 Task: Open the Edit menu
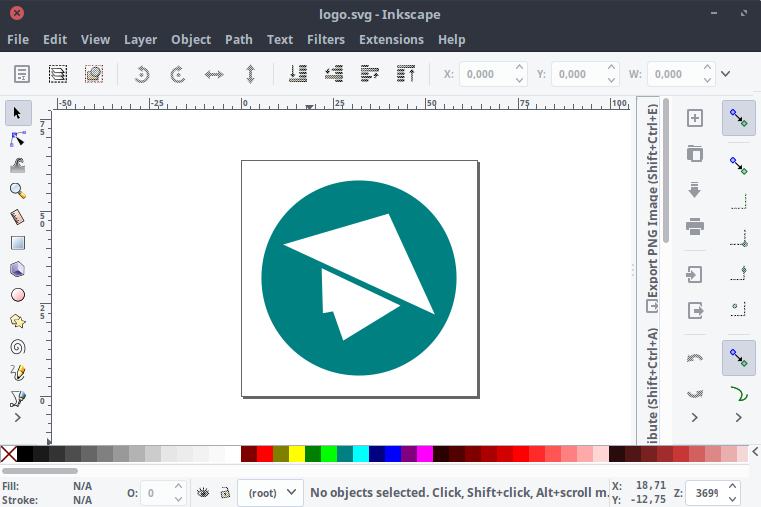tap(55, 40)
